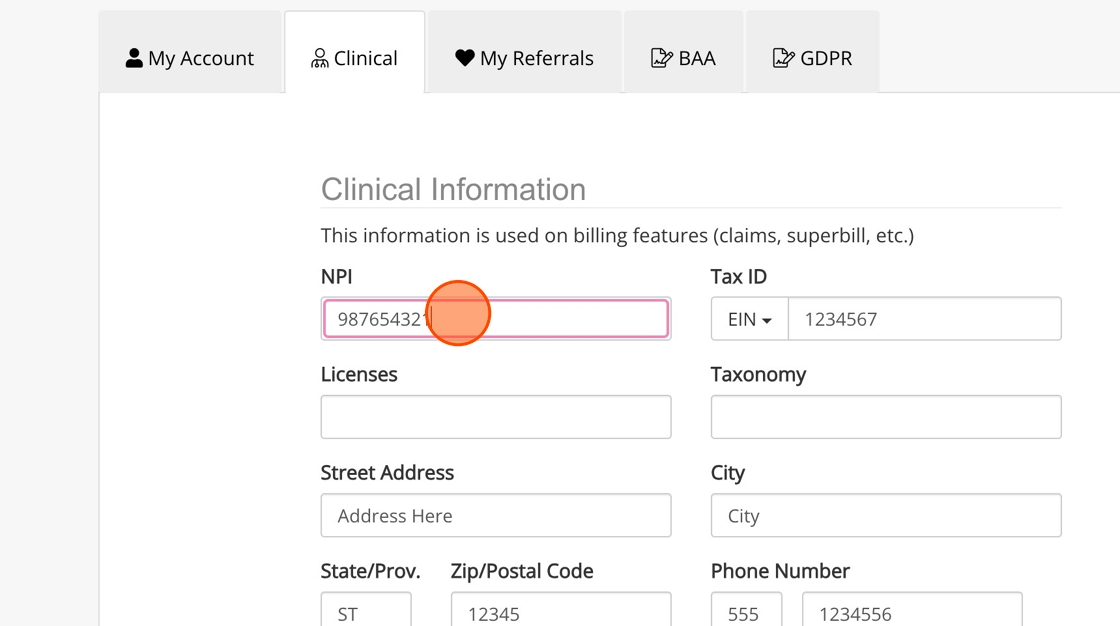Click the signature icon on BAA tab

661,58
